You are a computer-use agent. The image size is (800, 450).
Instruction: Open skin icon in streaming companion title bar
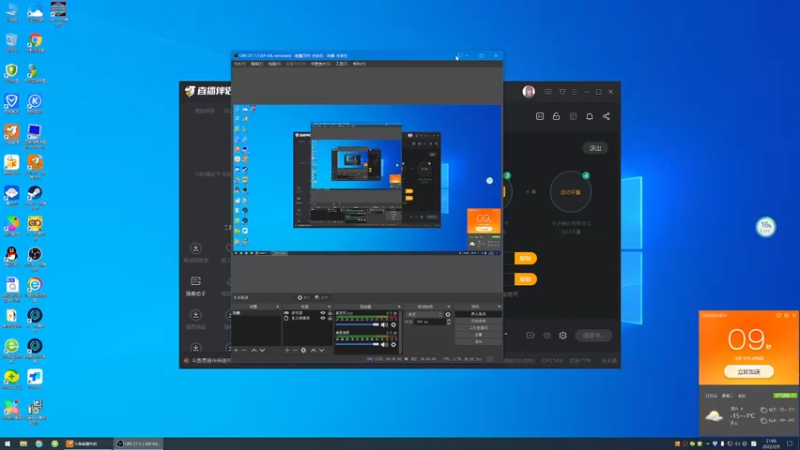coord(562,92)
